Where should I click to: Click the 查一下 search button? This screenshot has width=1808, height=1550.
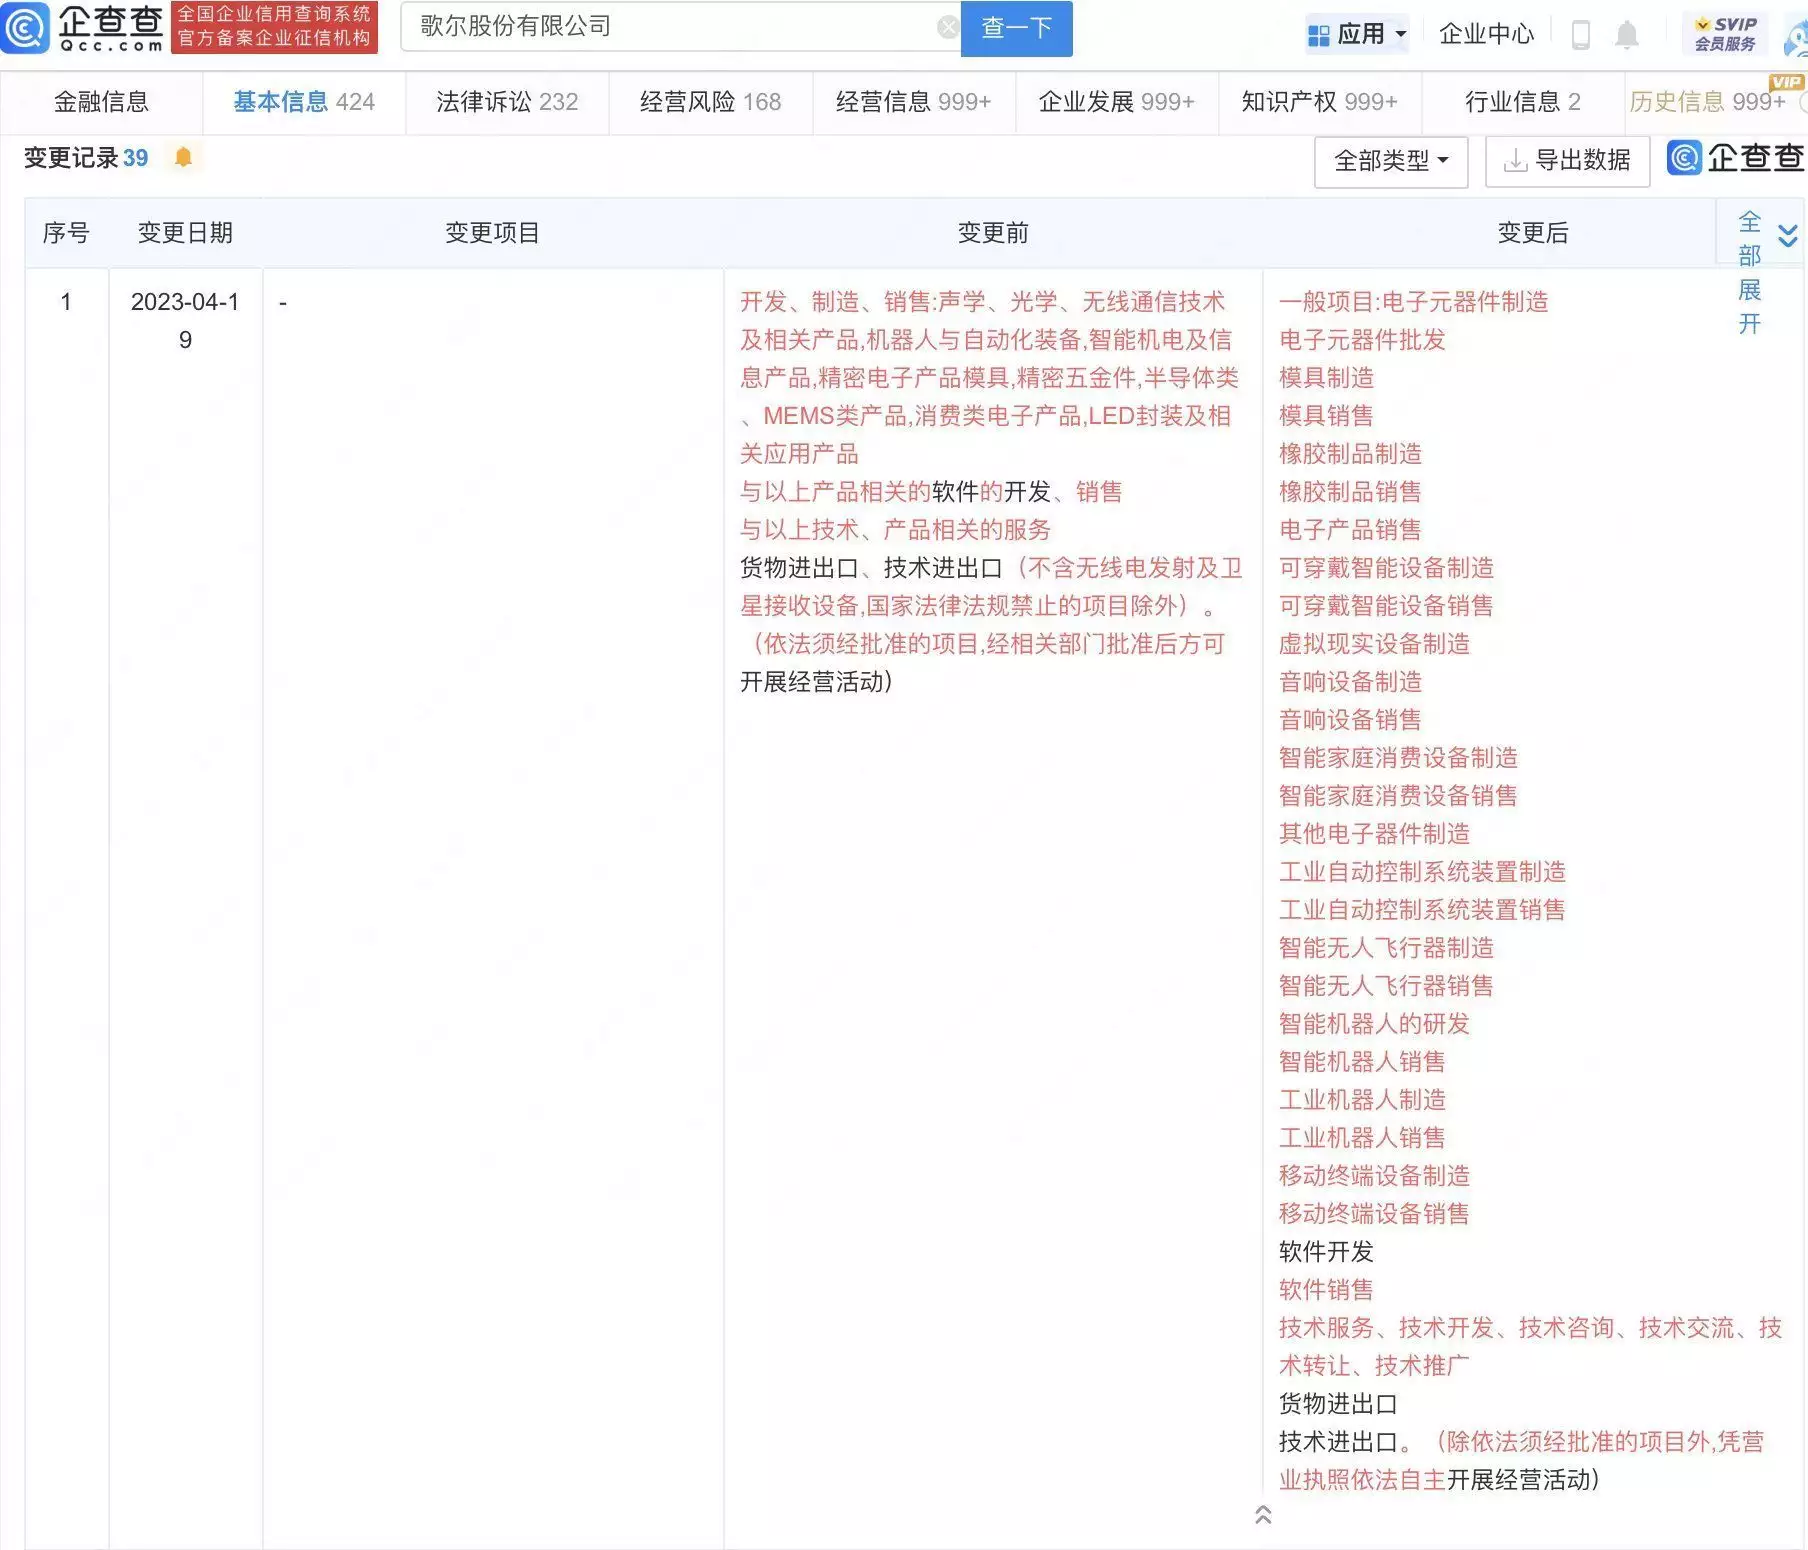click(x=1016, y=28)
